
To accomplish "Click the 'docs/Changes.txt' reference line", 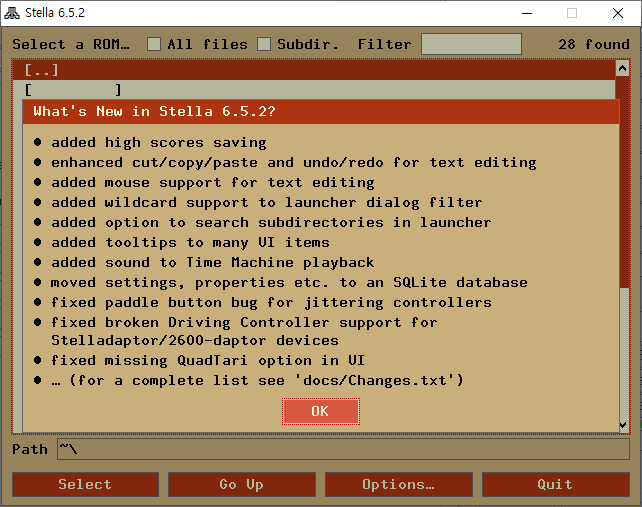I will pyautogui.click(x=257, y=380).
